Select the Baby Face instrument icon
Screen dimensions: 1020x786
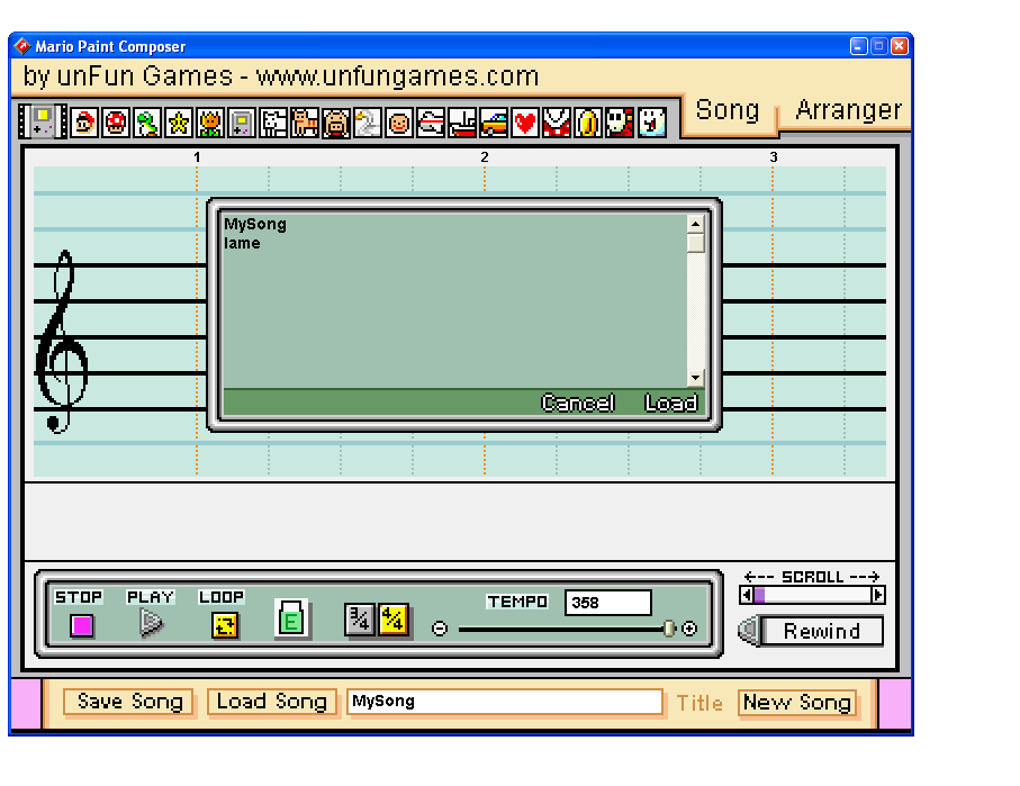(399, 122)
